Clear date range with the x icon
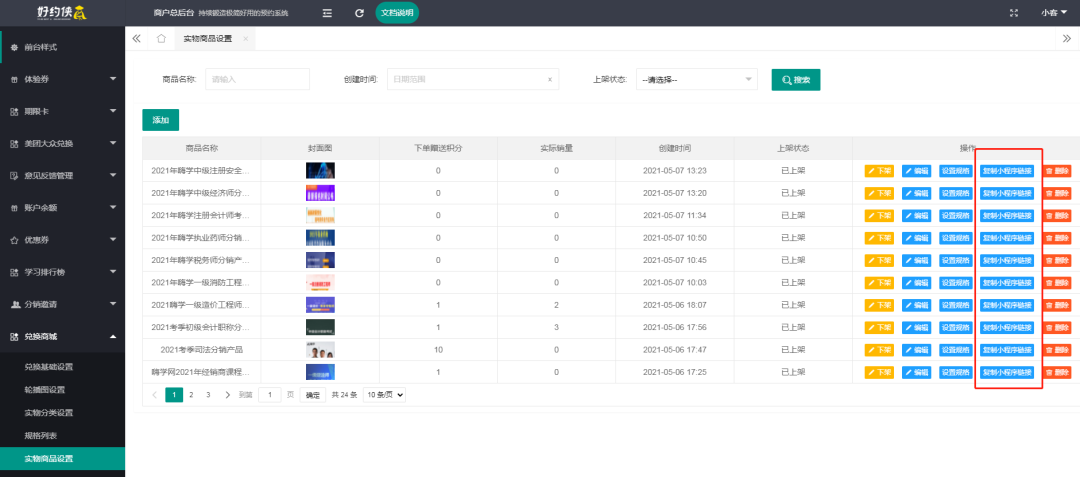This screenshot has height=477, width=1080. click(x=550, y=80)
